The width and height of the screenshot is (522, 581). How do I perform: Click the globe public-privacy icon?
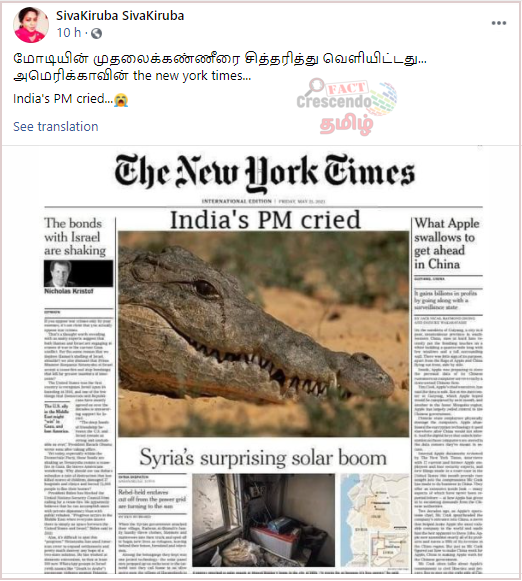coord(96,33)
